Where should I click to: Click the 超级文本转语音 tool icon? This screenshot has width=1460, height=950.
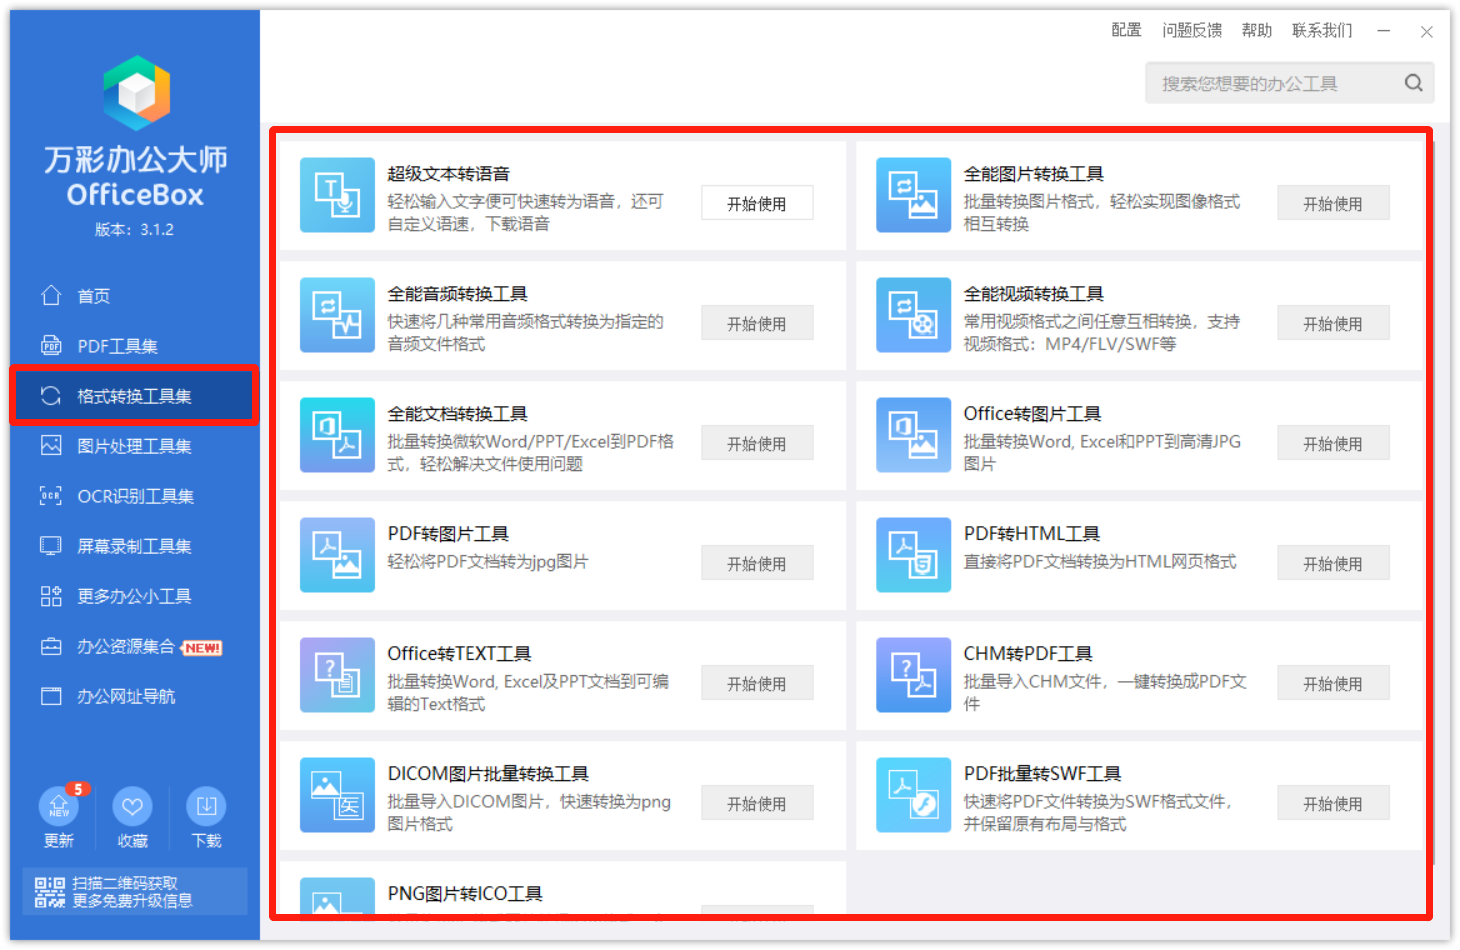pos(337,195)
